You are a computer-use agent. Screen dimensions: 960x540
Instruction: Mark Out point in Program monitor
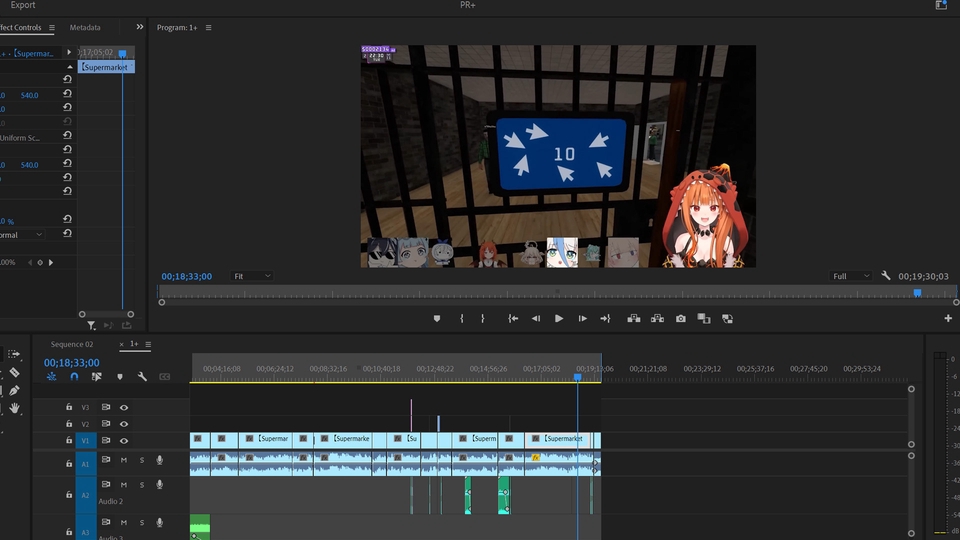[483, 318]
